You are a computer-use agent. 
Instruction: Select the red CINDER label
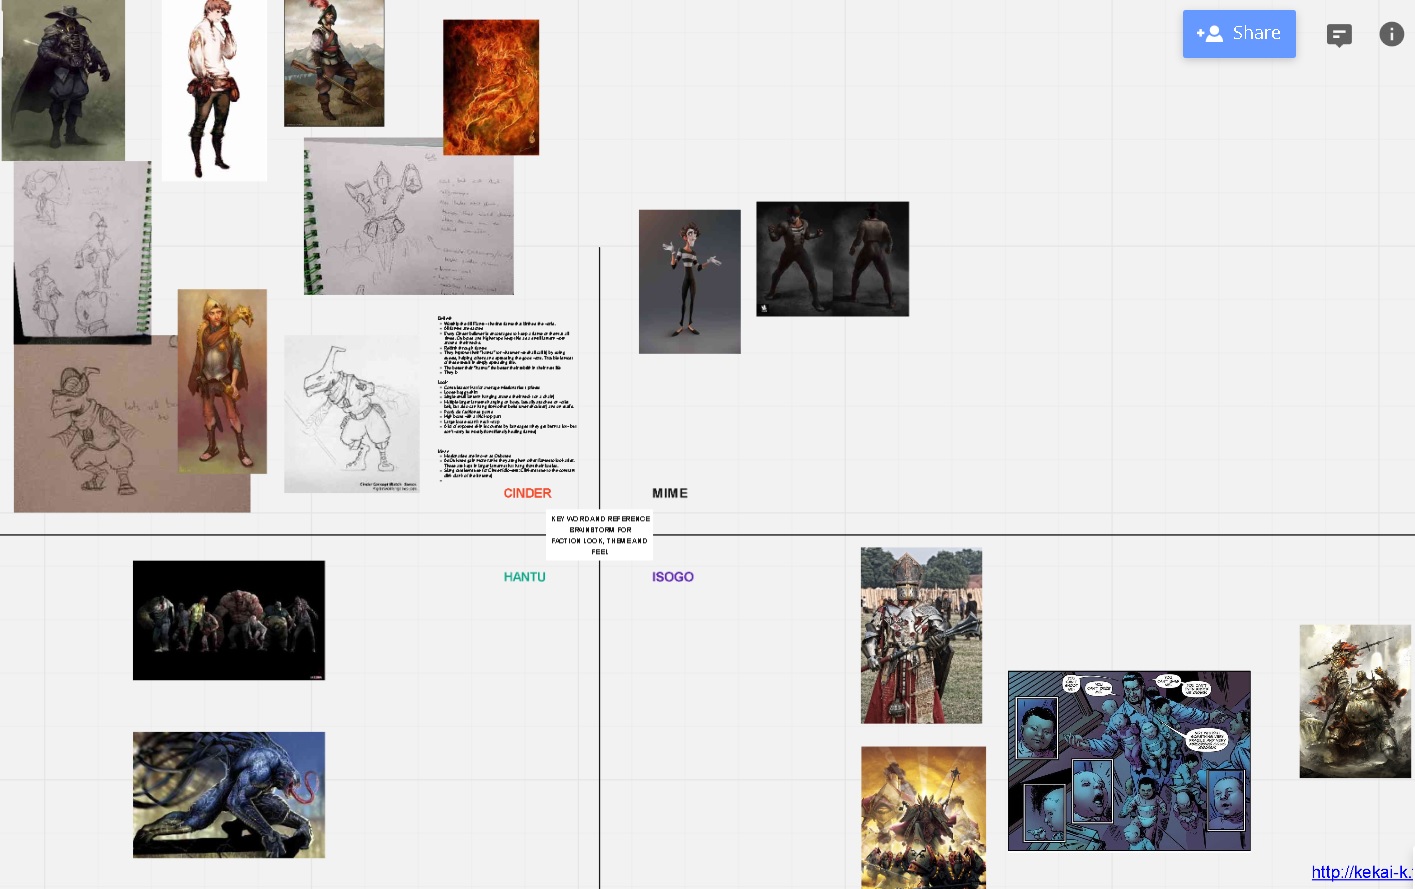tap(527, 493)
